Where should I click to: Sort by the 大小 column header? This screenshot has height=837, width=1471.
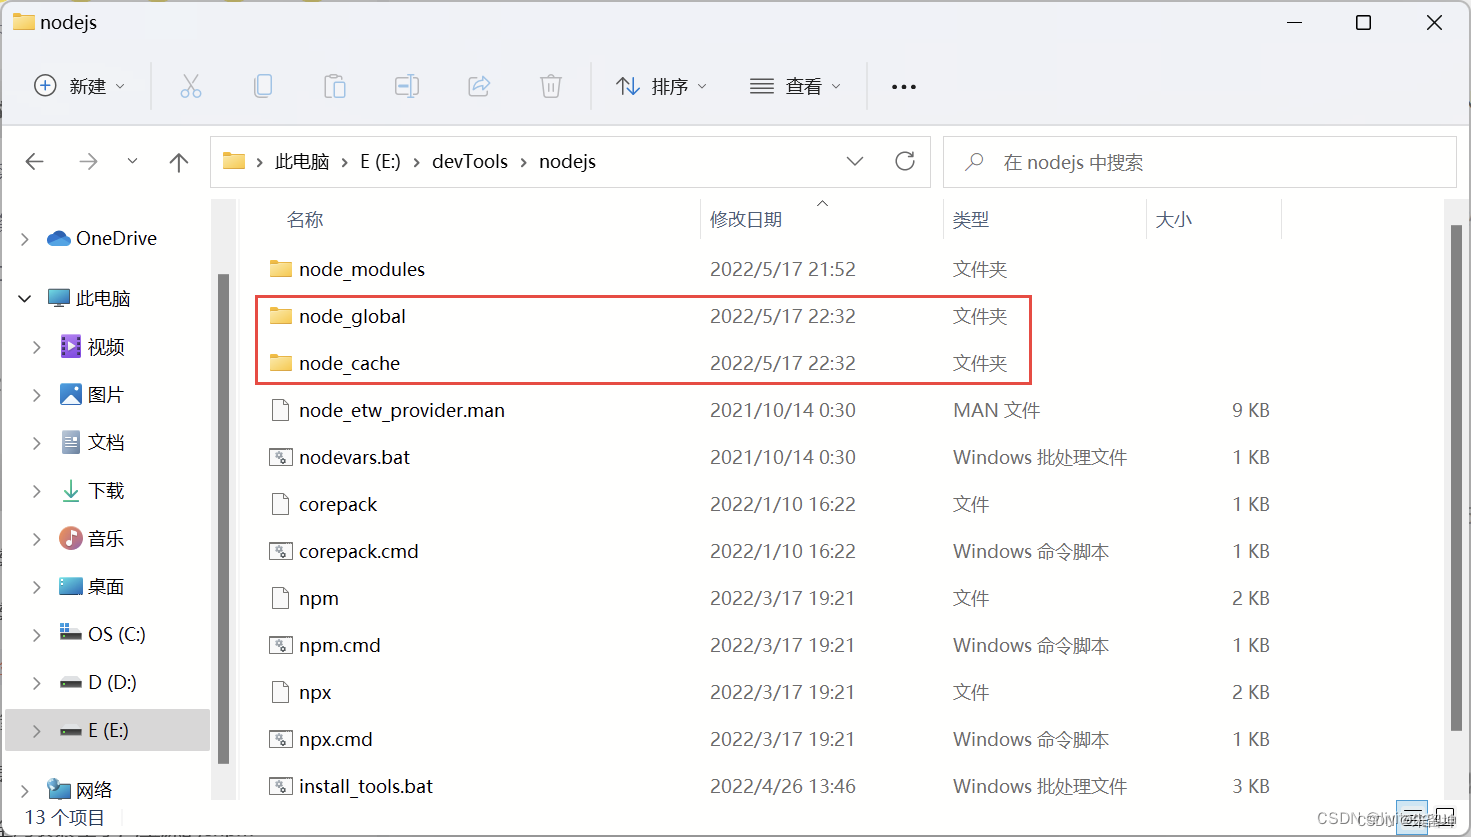click(x=1174, y=219)
